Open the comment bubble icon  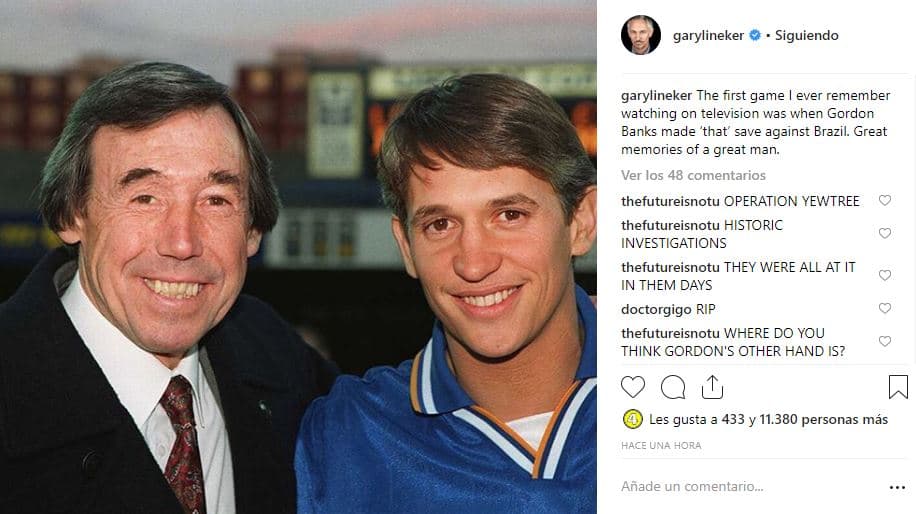pos(673,387)
